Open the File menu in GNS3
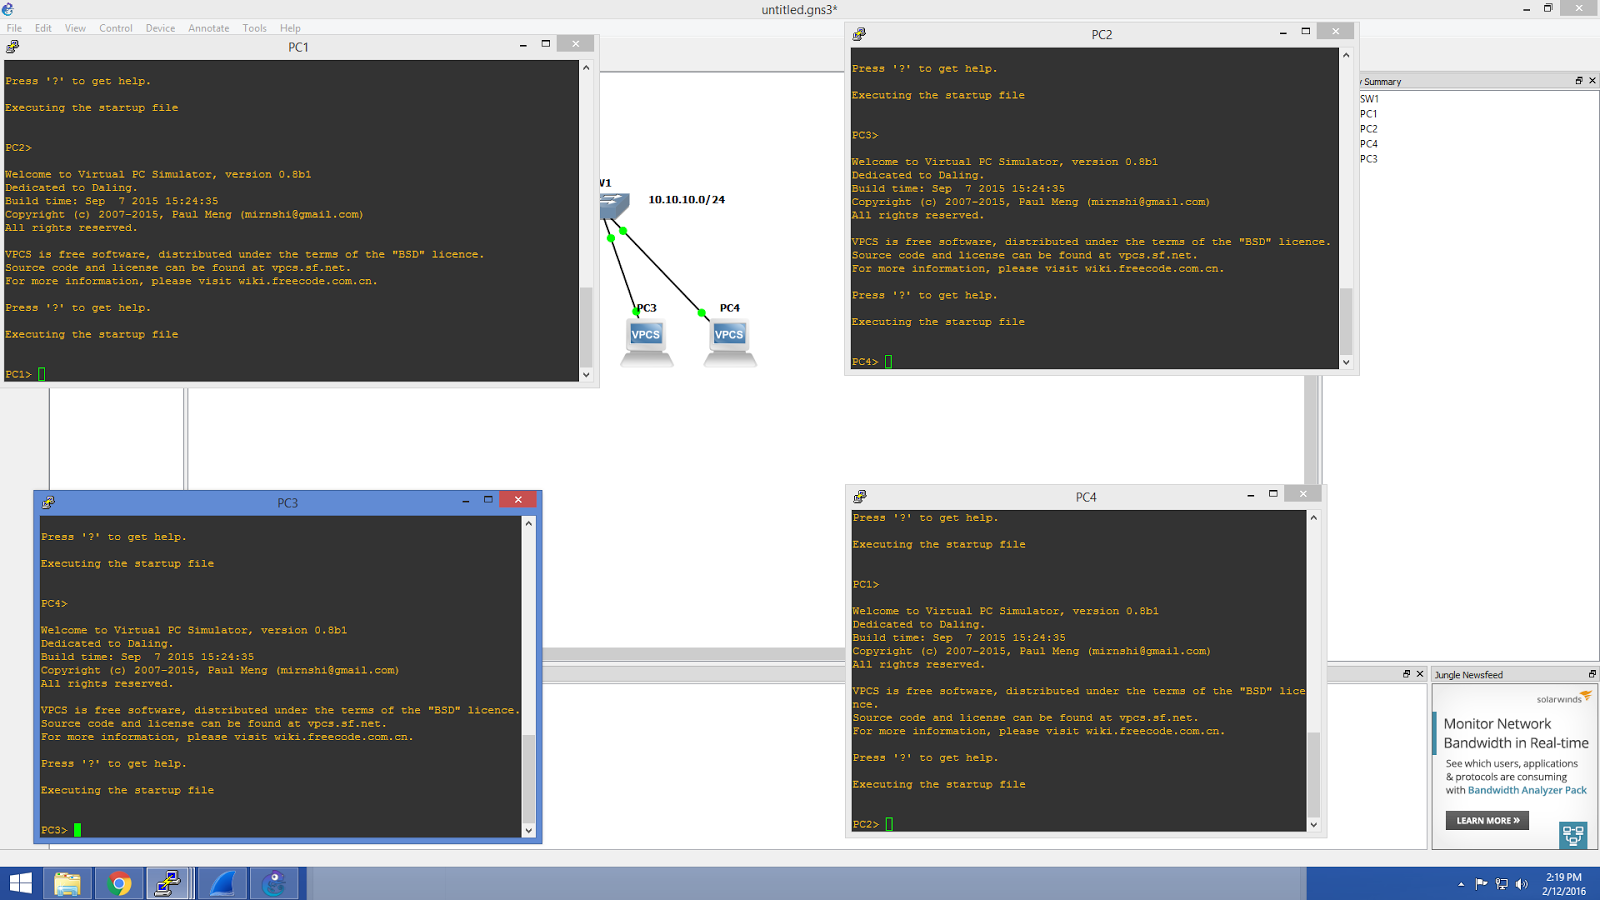 [x=14, y=28]
